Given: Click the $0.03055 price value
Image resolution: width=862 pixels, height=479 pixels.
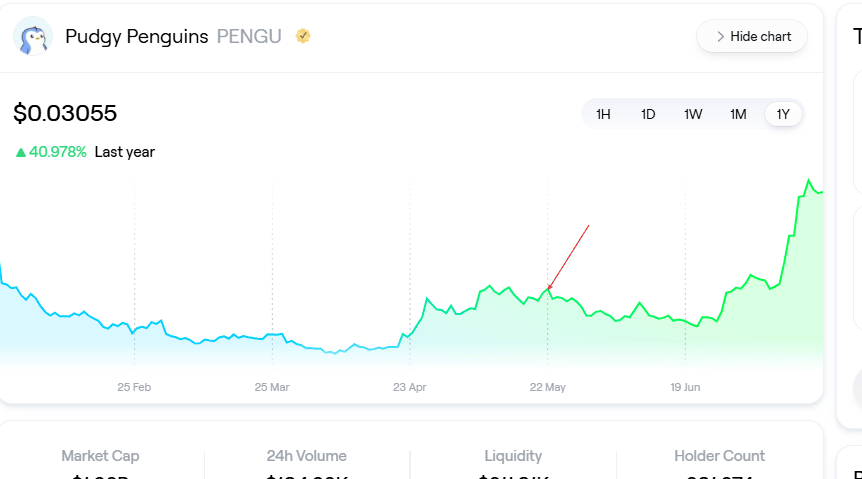Looking at the screenshot, I should point(65,113).
